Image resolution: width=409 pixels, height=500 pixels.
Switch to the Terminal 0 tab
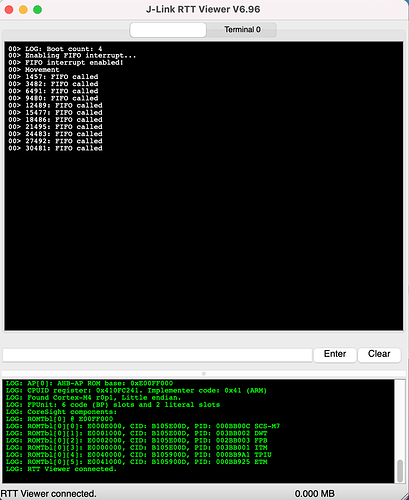[242, 30]
